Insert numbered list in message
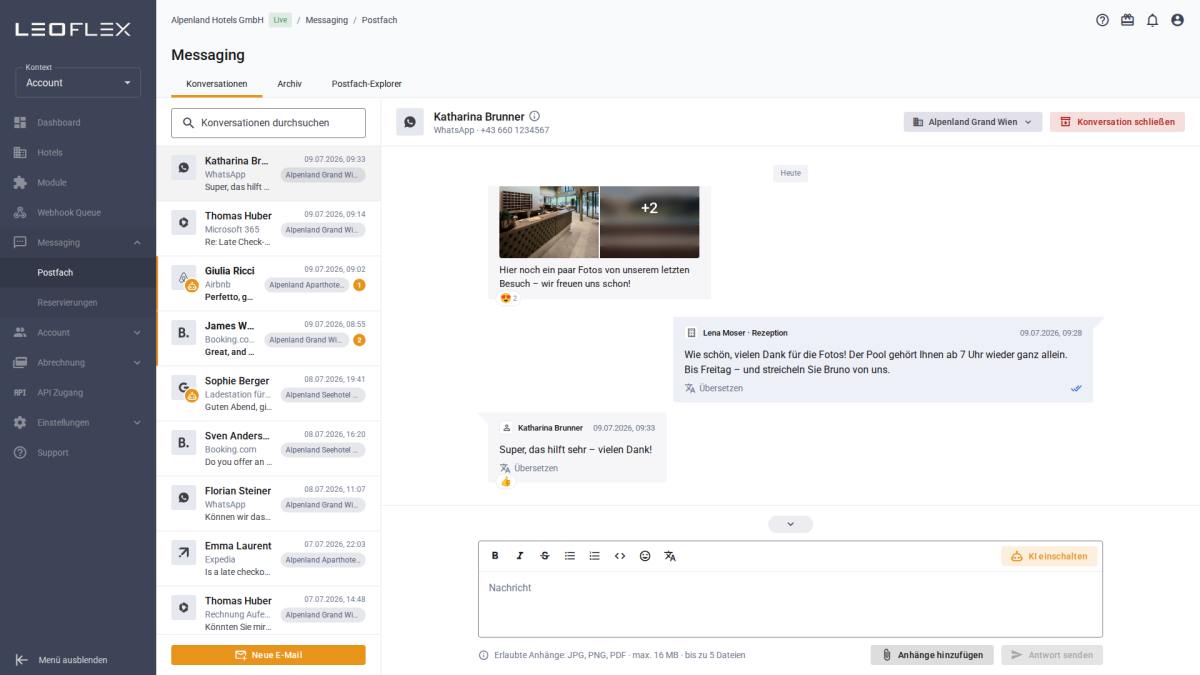1200x675 pixels. 595,556
